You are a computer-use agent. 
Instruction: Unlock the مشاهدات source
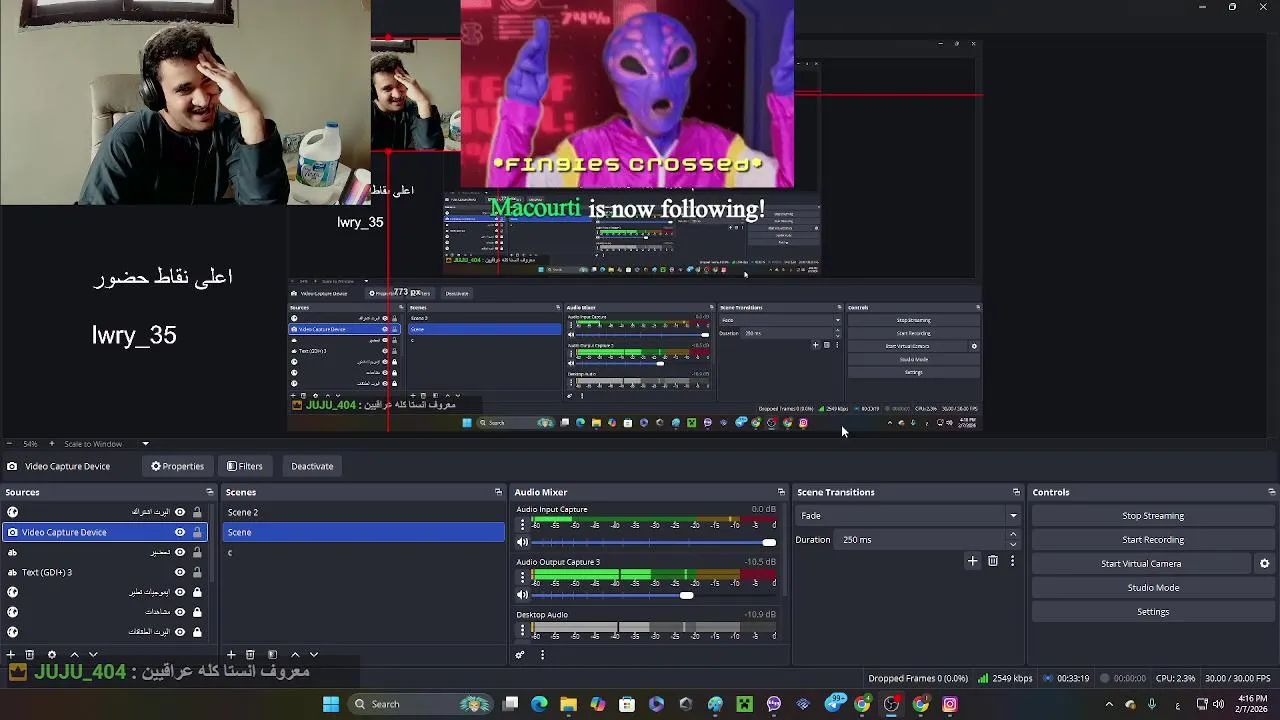197,612
